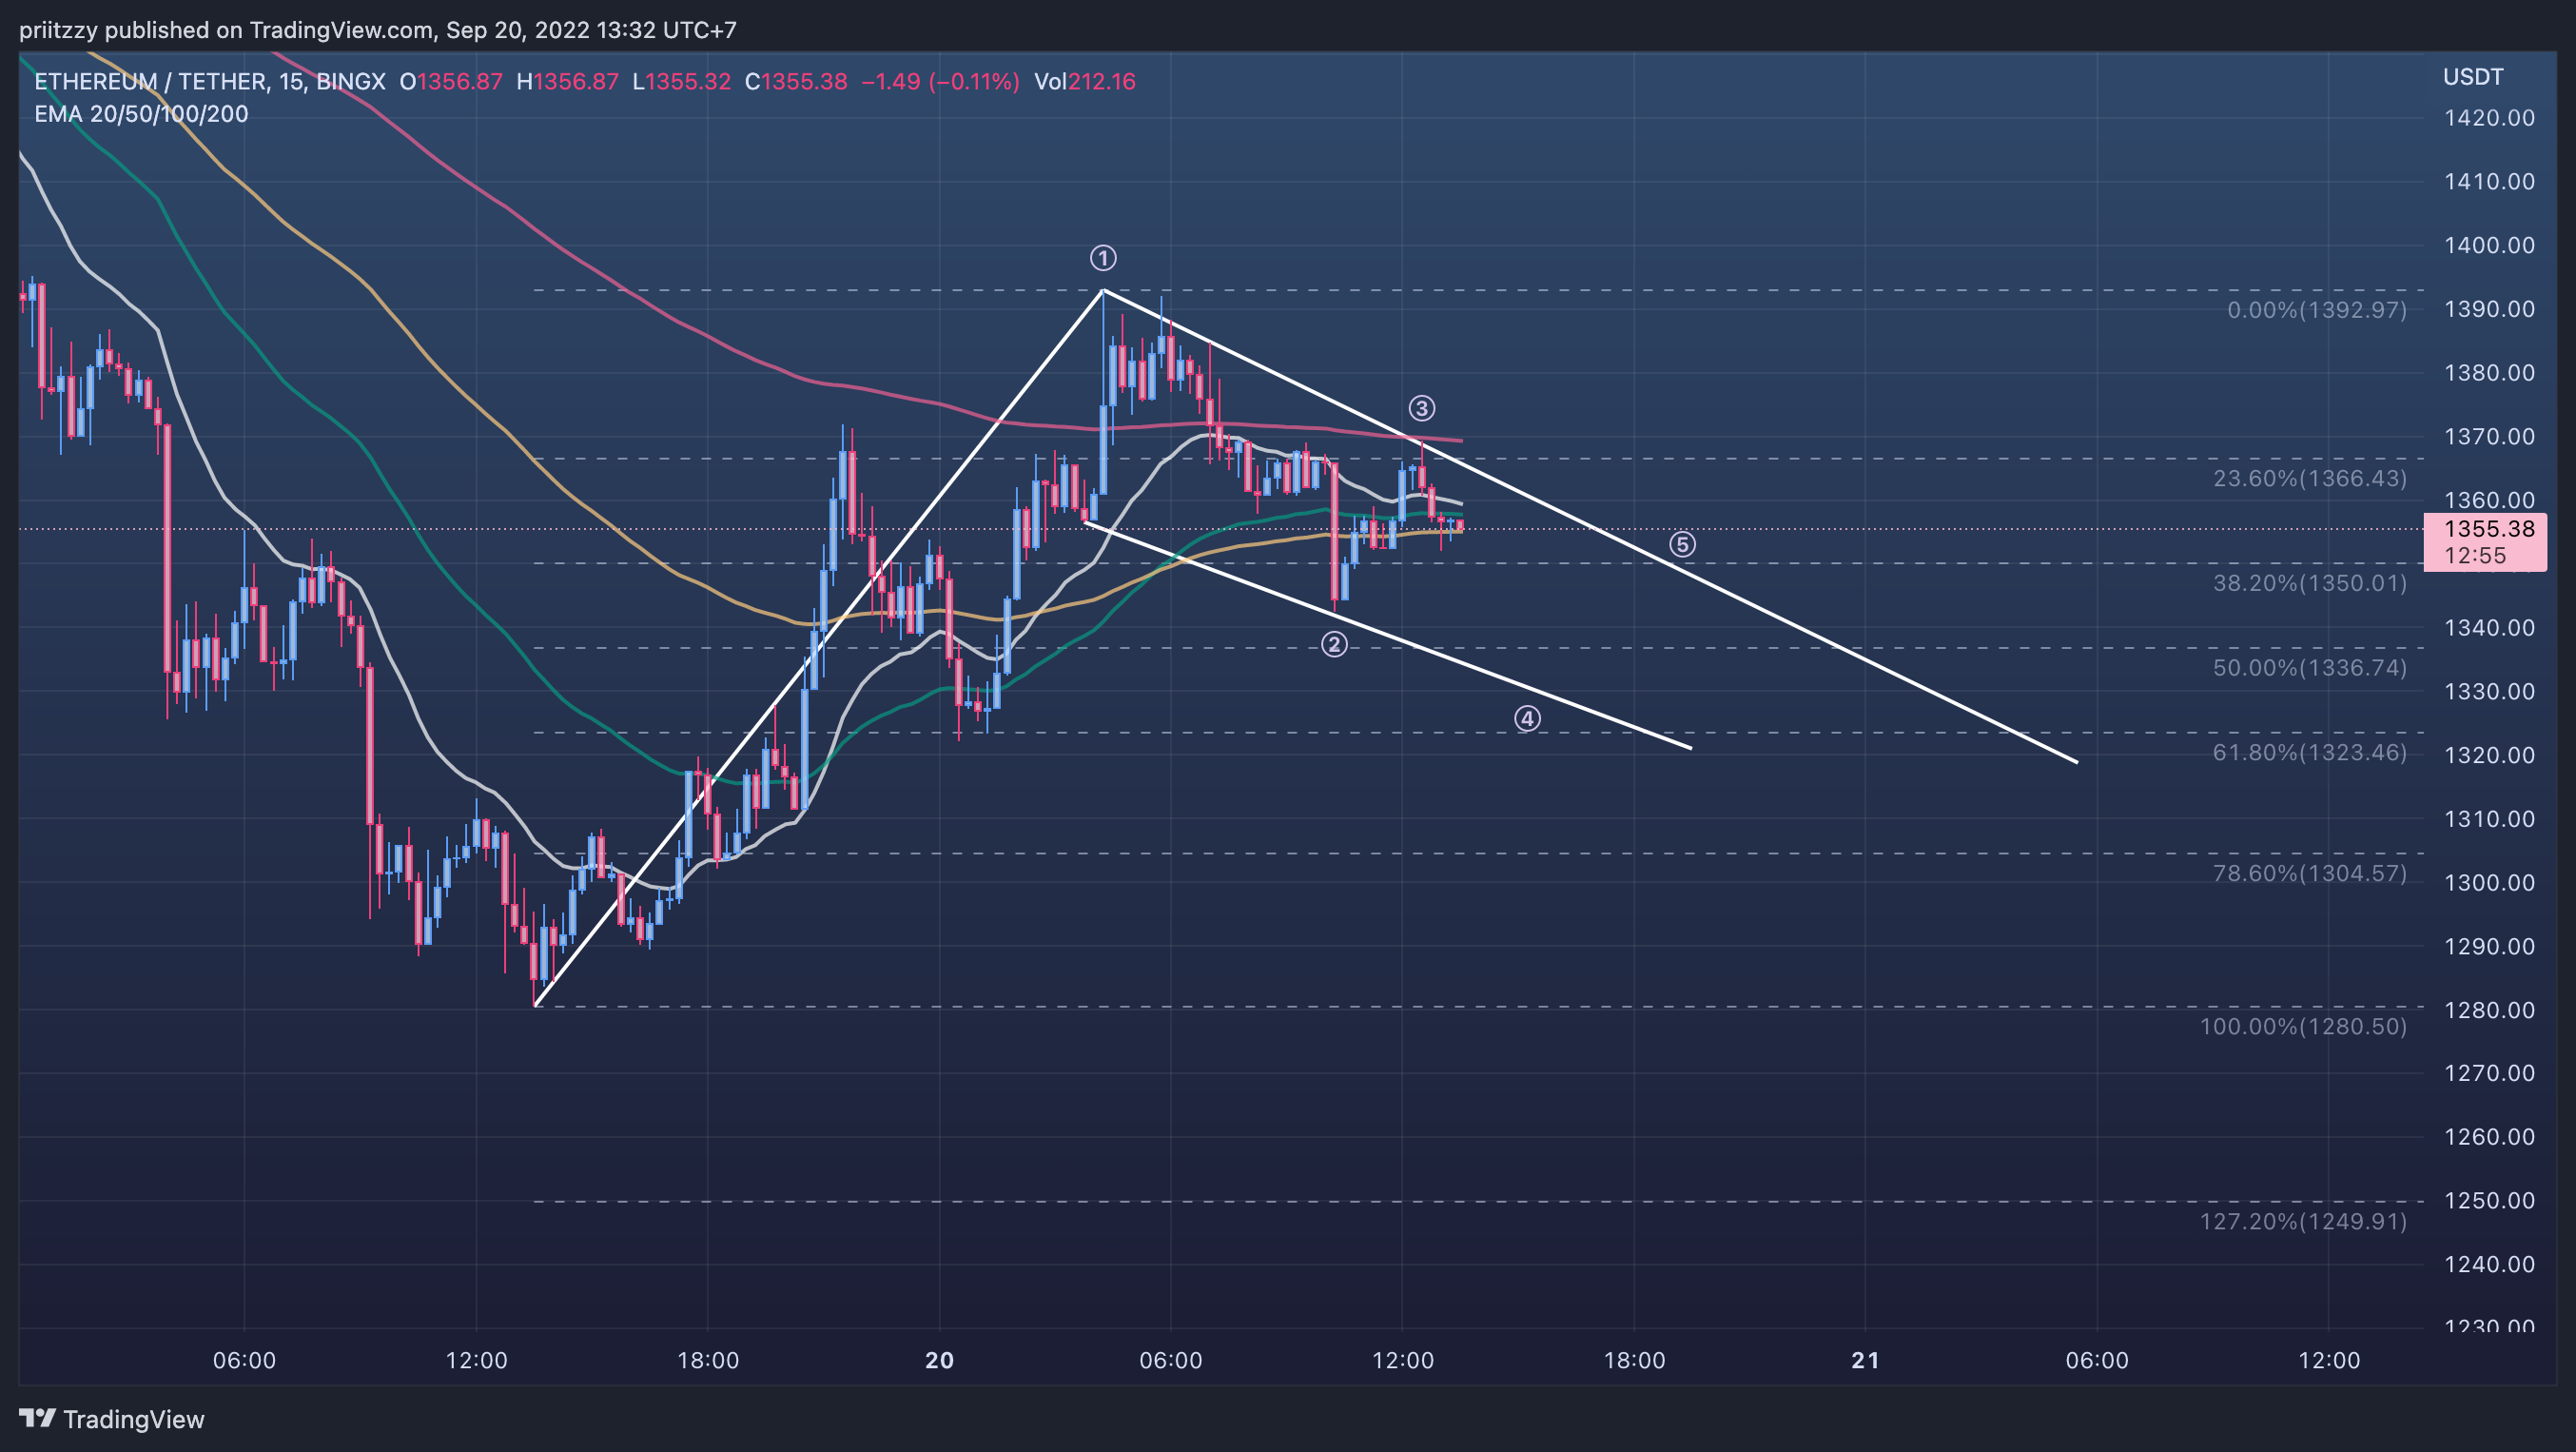Click the '100.00%(1280.50)' Fibonacci label
Image resolution: width=2576 pixels, height=1452 pixels.
click(2303, 1026)
